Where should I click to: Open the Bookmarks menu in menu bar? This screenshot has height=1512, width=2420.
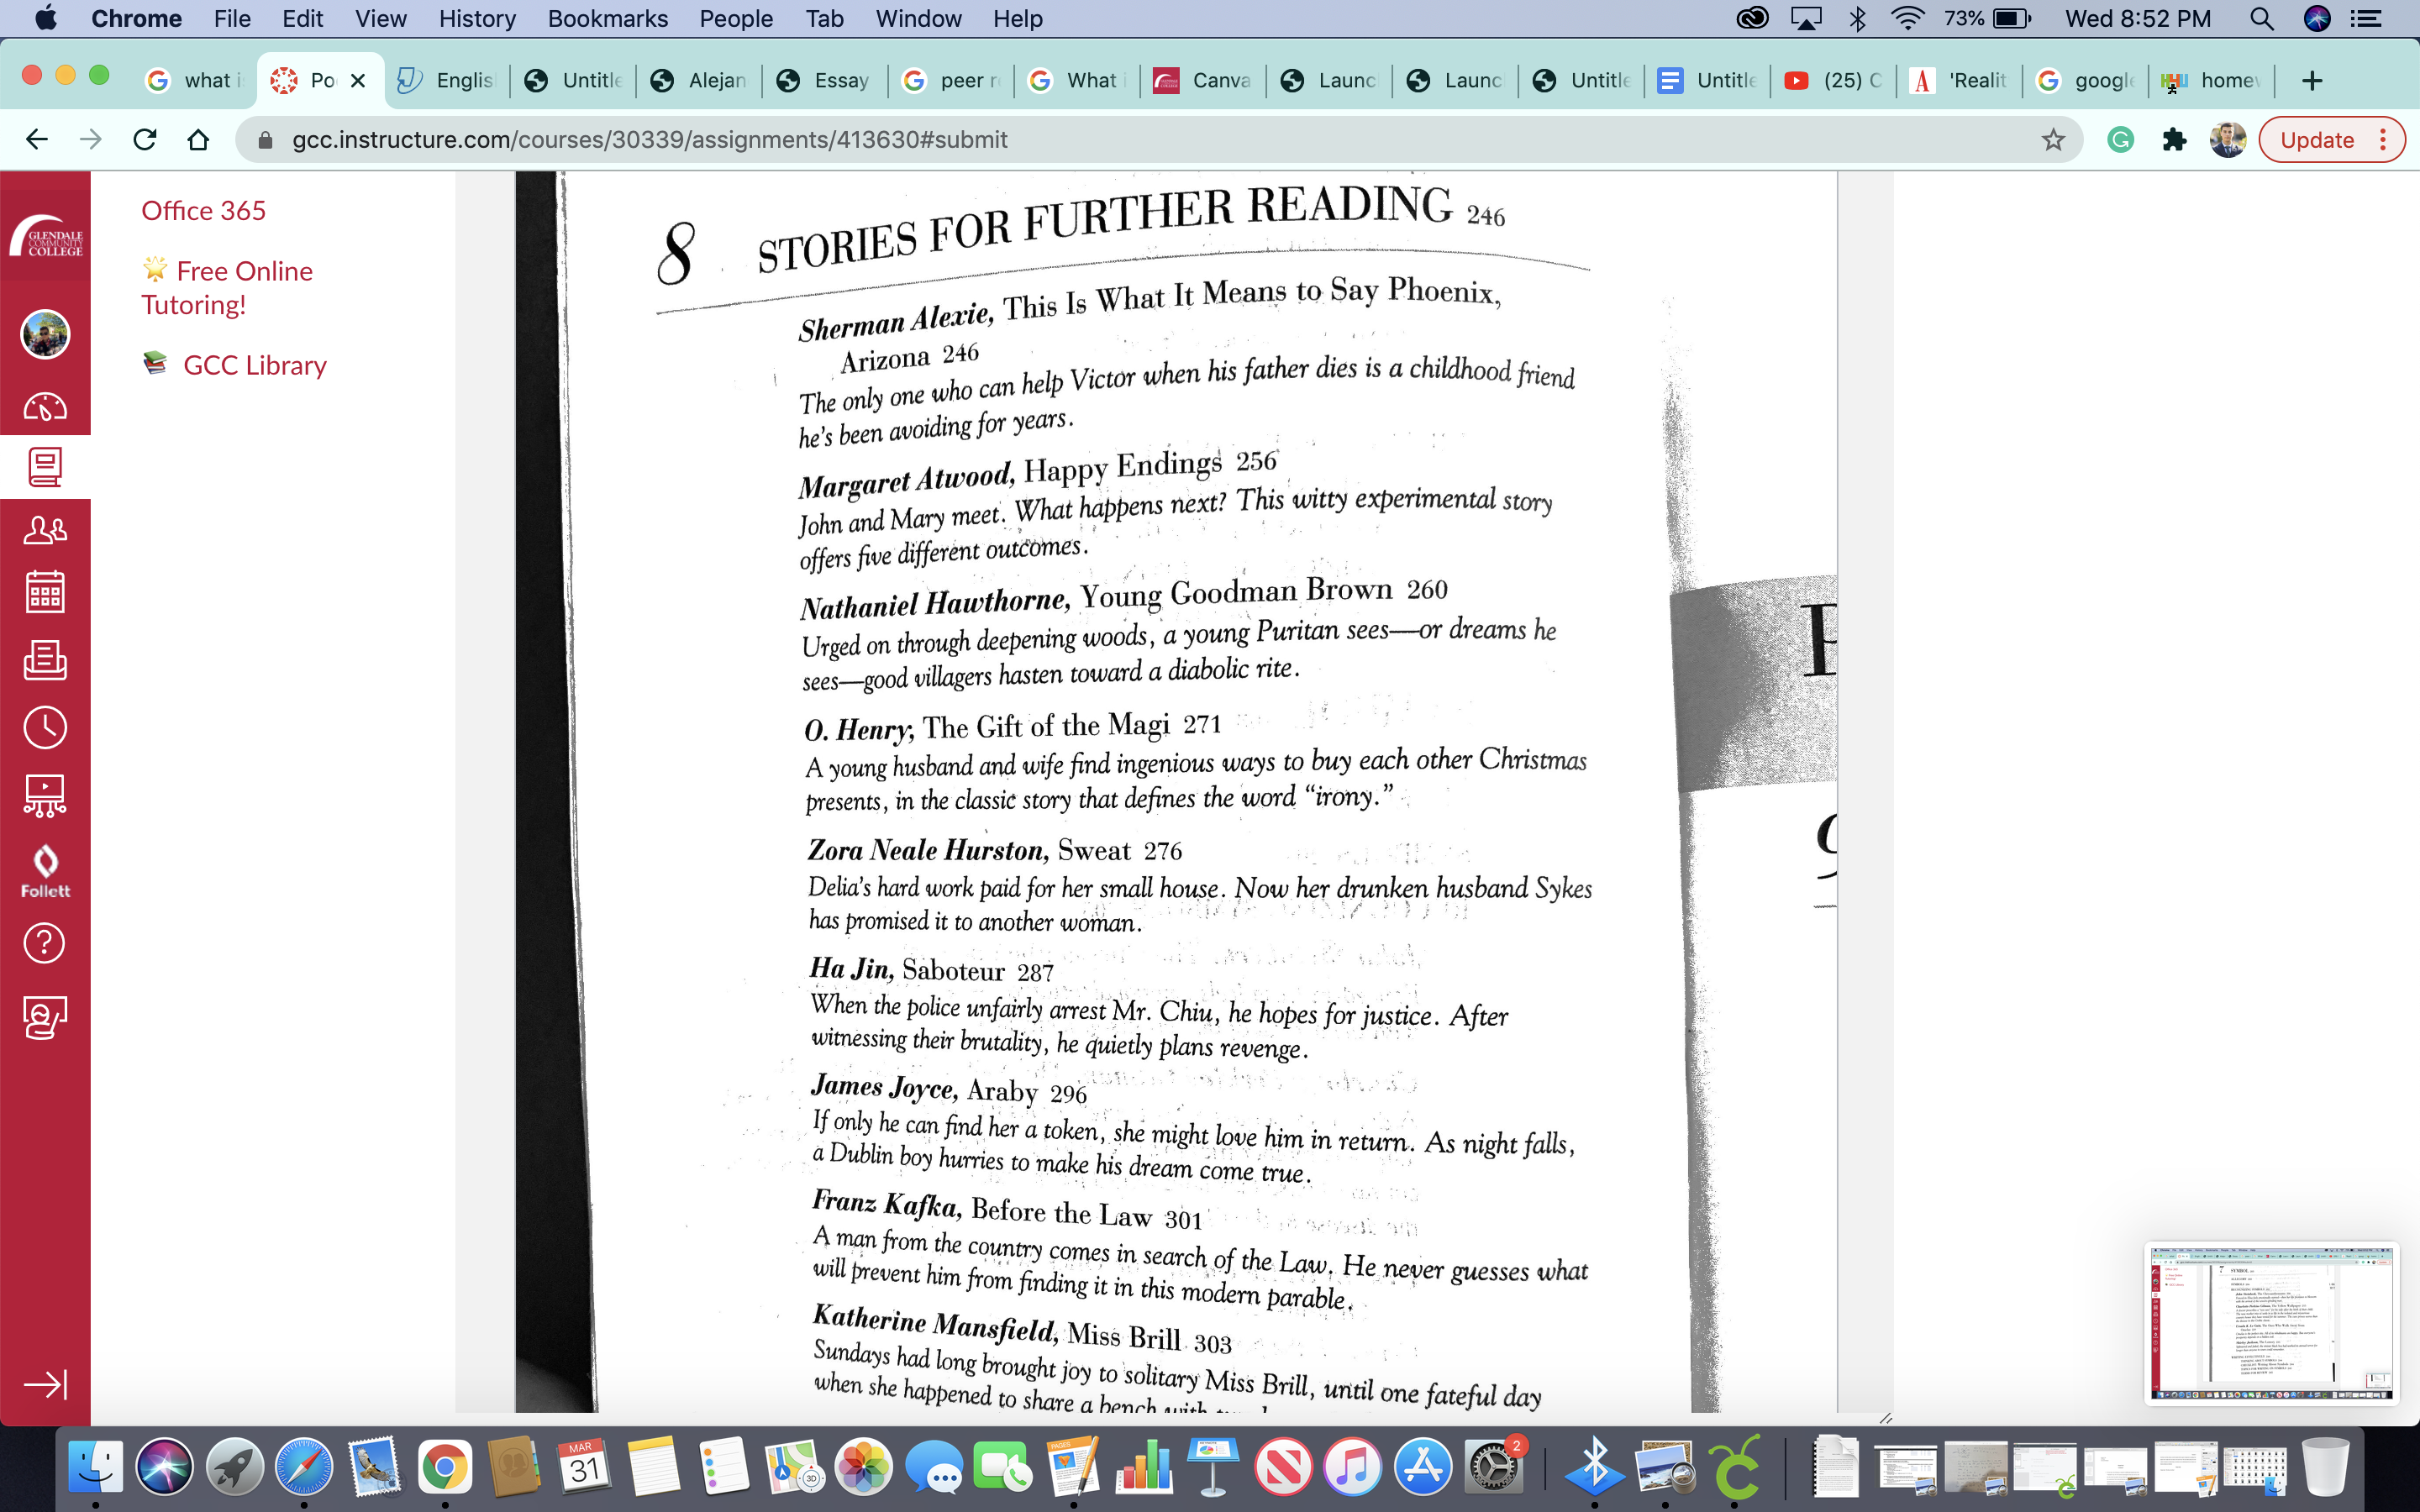tap(607, 18)
